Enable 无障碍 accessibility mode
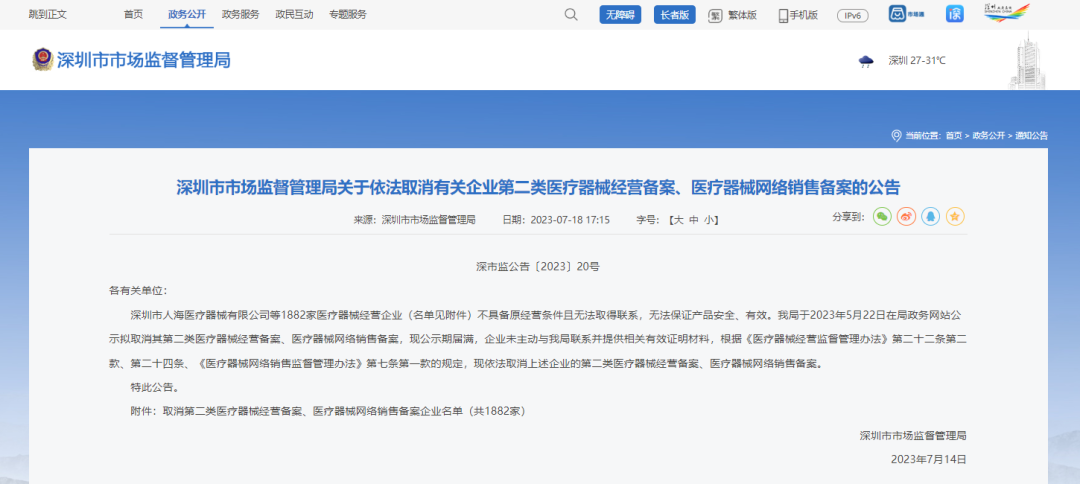The width and height of the screenshot is (1080, 484). coord(620,15)
